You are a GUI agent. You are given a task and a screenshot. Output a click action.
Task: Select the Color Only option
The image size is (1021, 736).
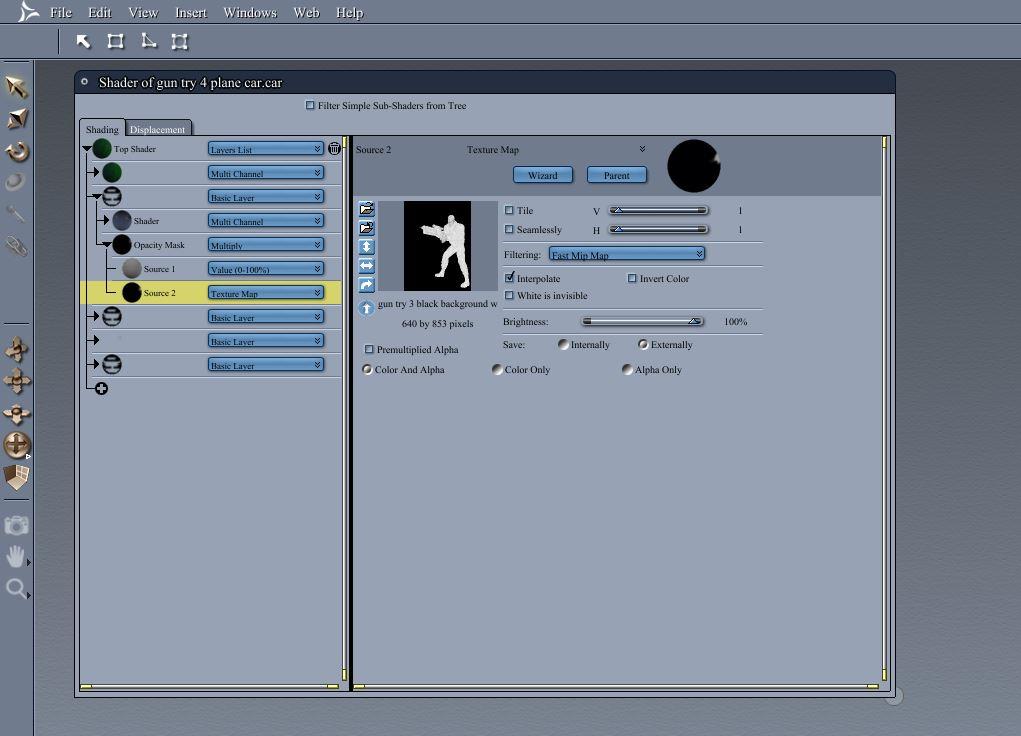click(x=497, y=369)
